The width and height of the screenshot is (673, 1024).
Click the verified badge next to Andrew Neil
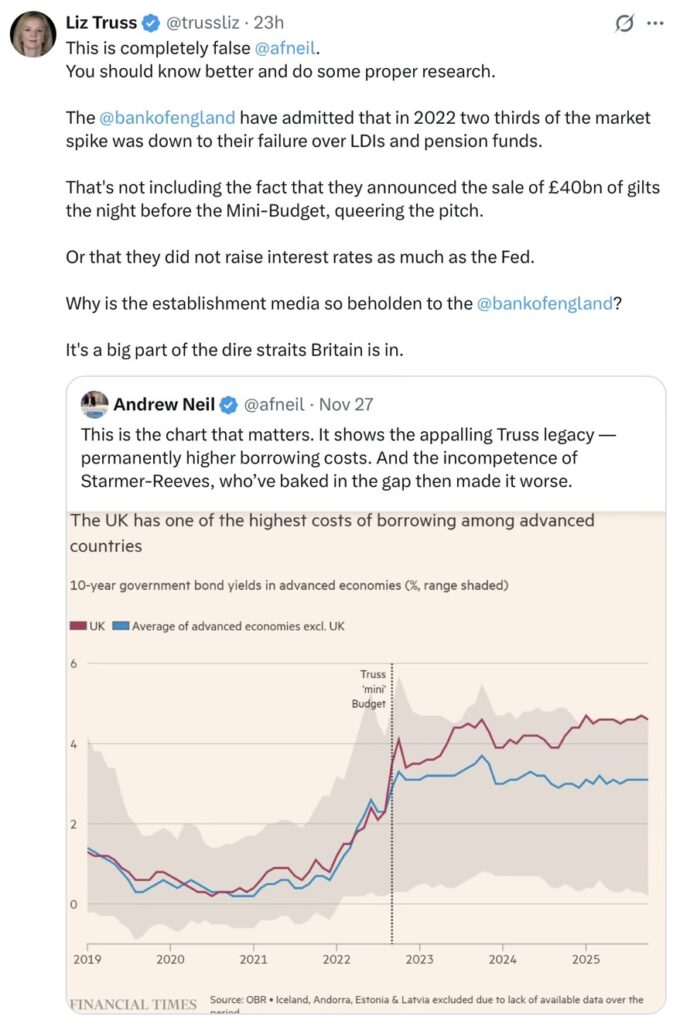tap(228, 405)
